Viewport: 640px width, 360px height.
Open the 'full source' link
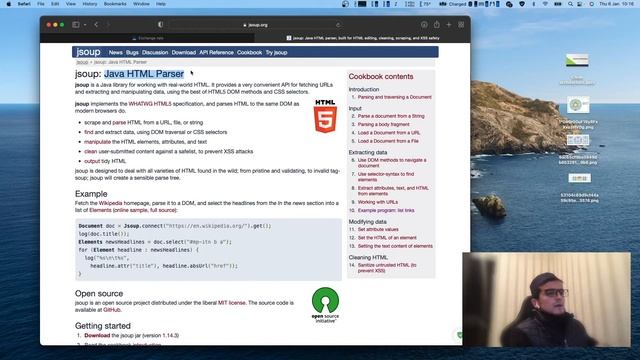pos(162,210)
